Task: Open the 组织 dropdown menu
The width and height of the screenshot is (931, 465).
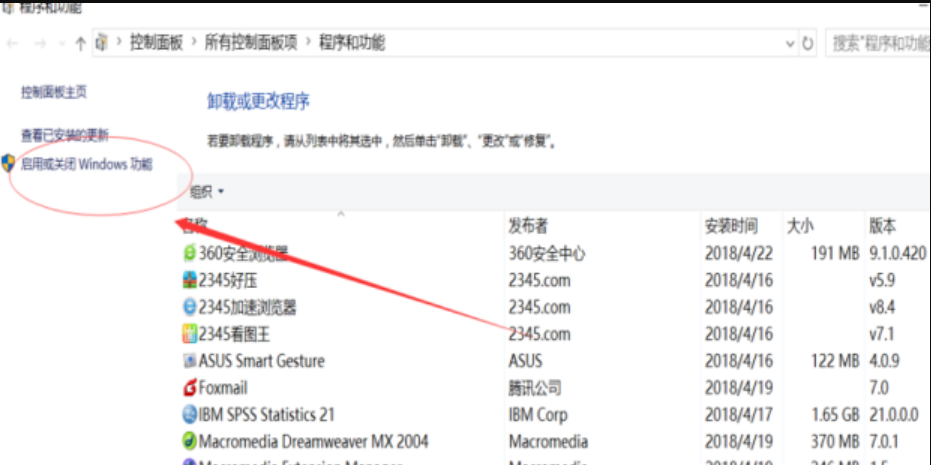Action: [x=207, y=191]
